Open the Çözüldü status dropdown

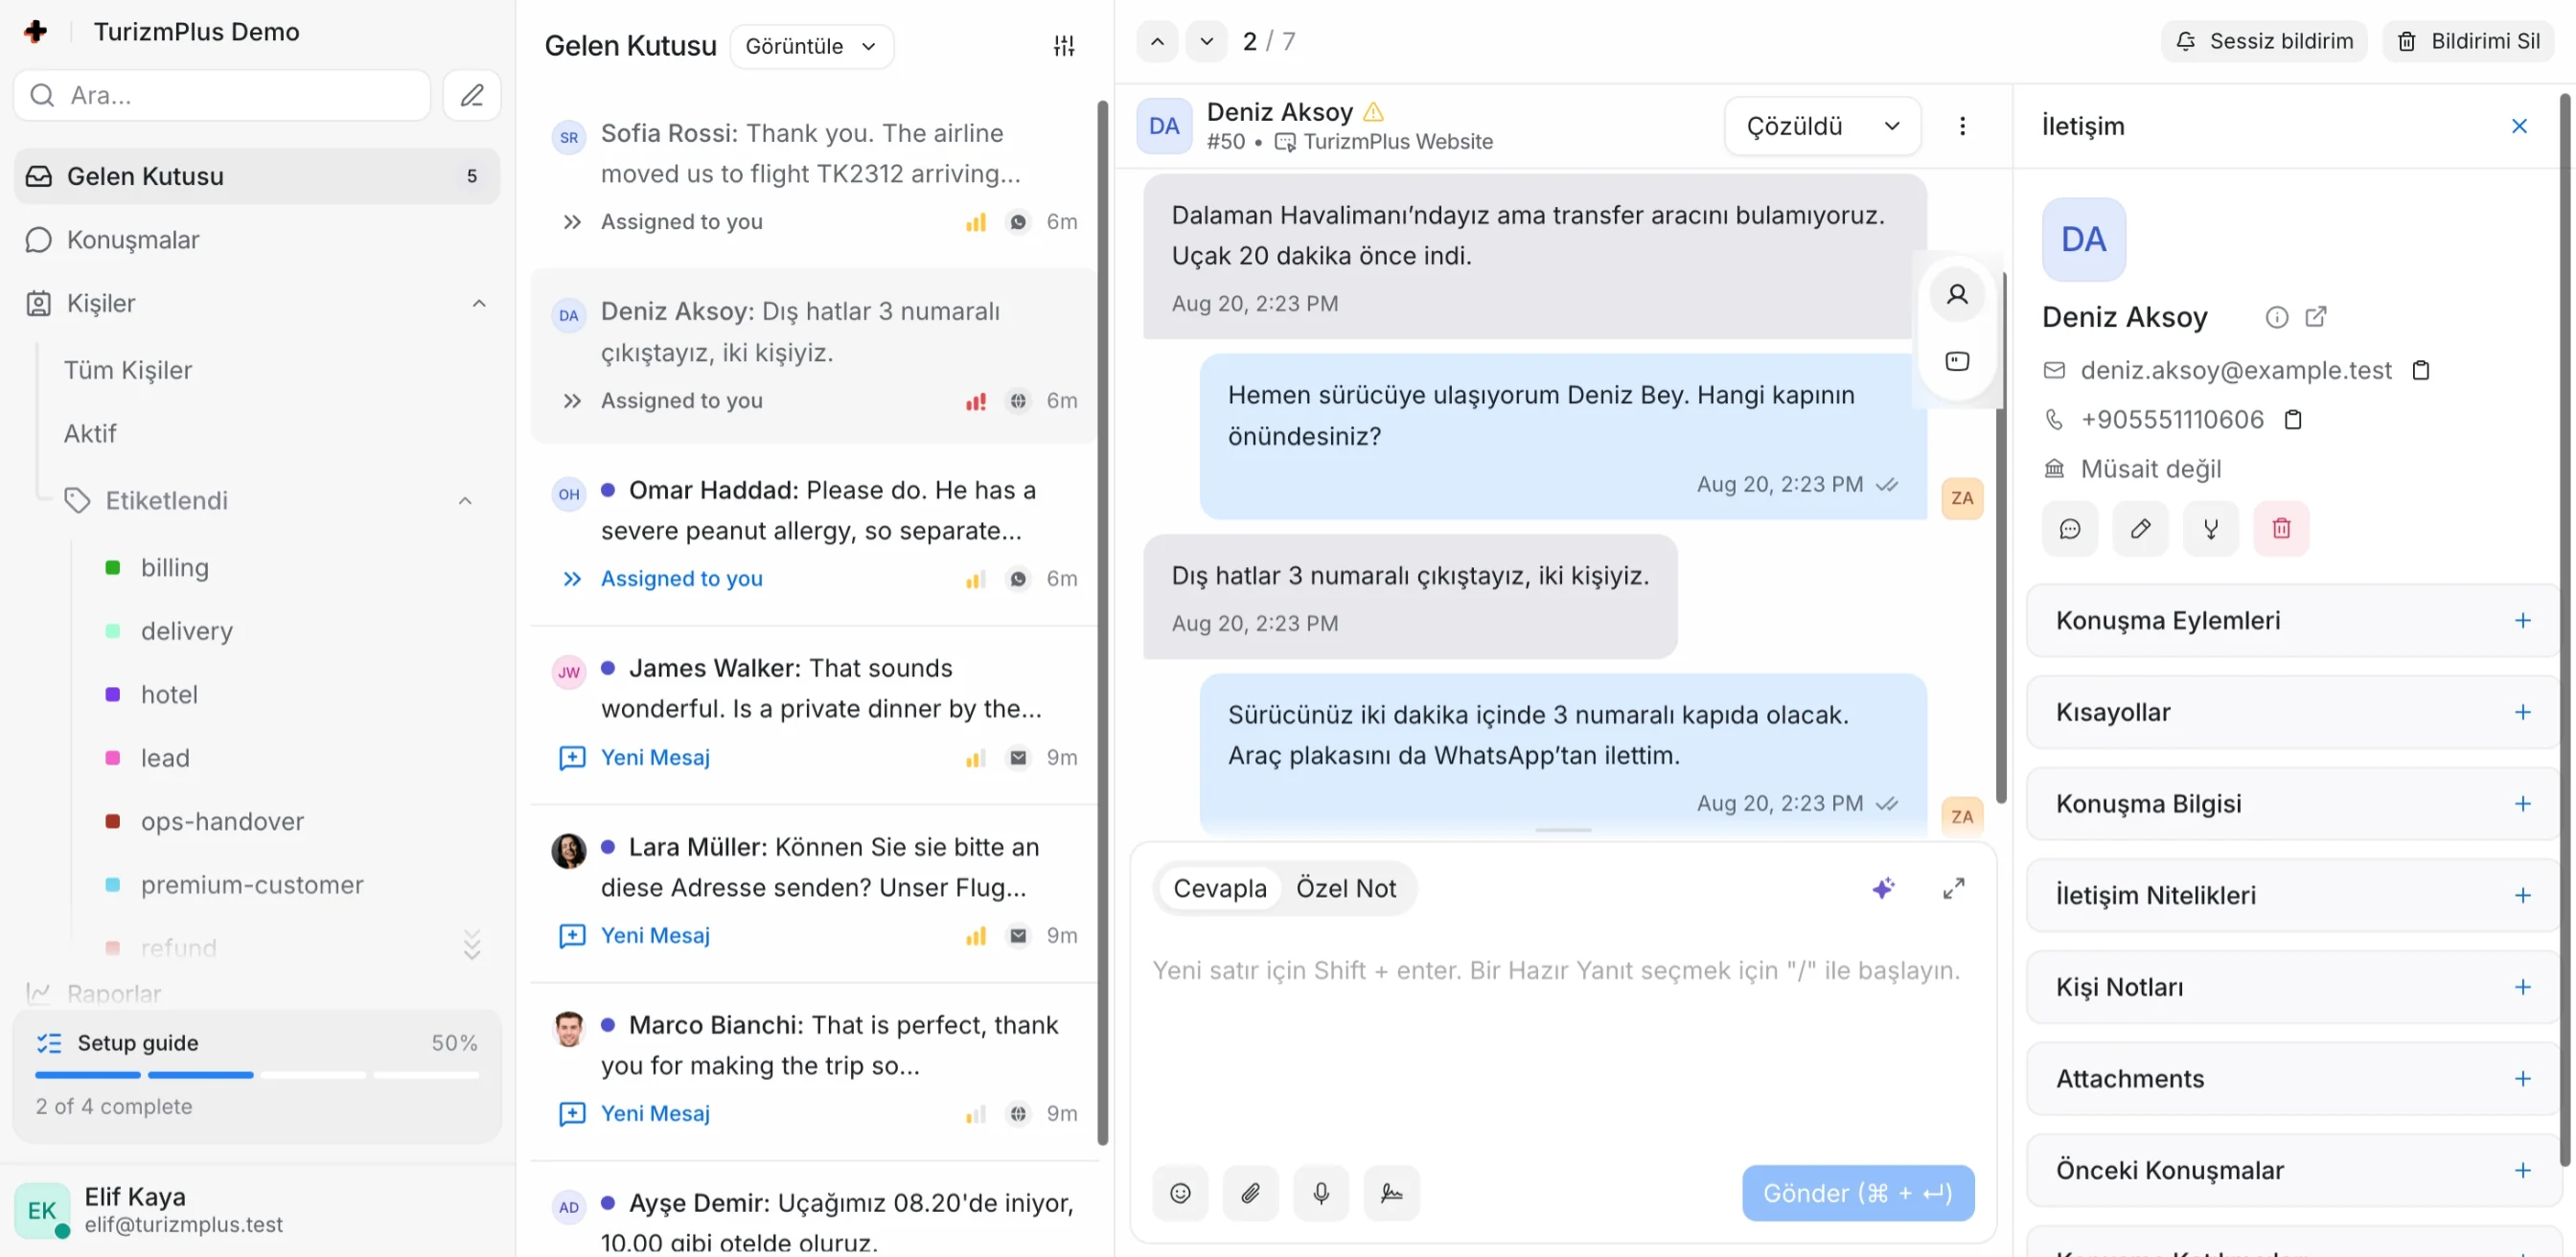(1822, 126)
